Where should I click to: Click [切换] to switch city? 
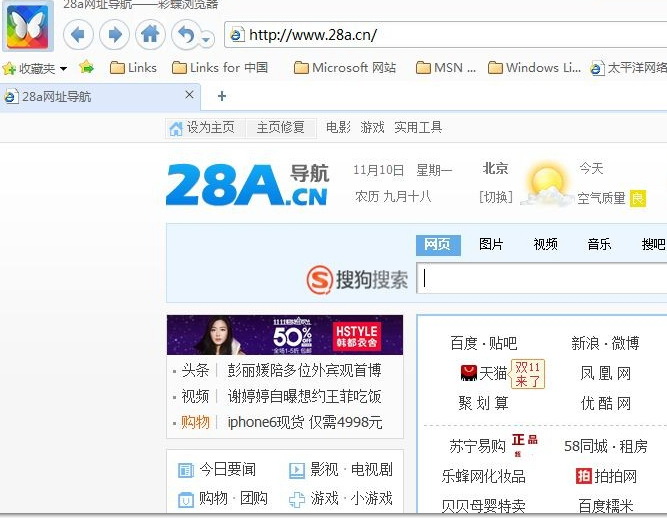coord(495,197)
